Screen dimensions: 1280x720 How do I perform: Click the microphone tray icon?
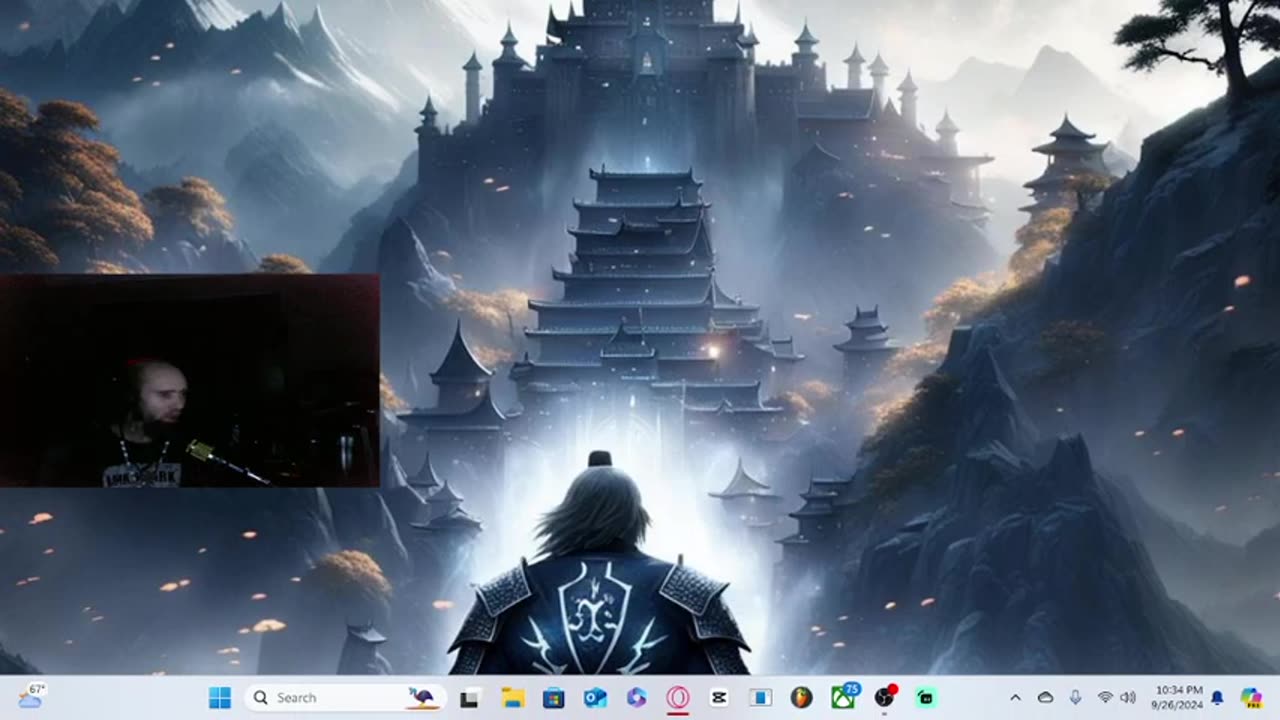[x=1075, y=697]
